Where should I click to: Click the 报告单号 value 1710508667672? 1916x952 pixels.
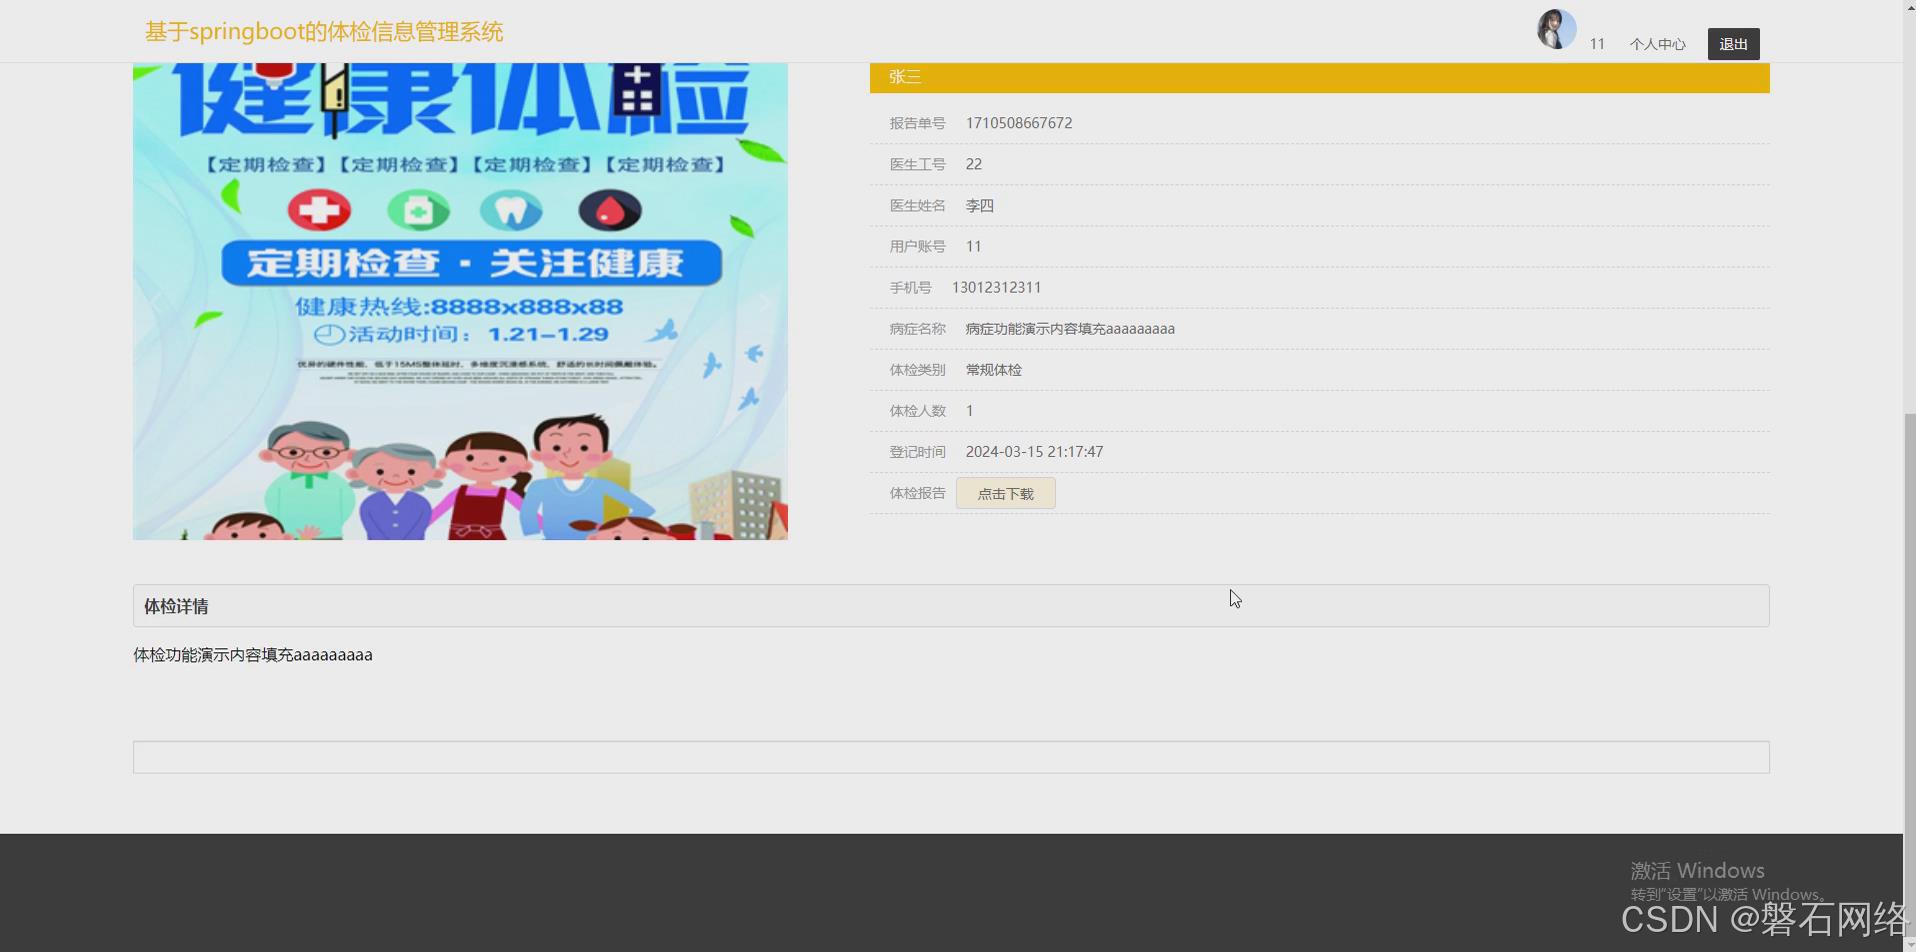pos(1019,123)
